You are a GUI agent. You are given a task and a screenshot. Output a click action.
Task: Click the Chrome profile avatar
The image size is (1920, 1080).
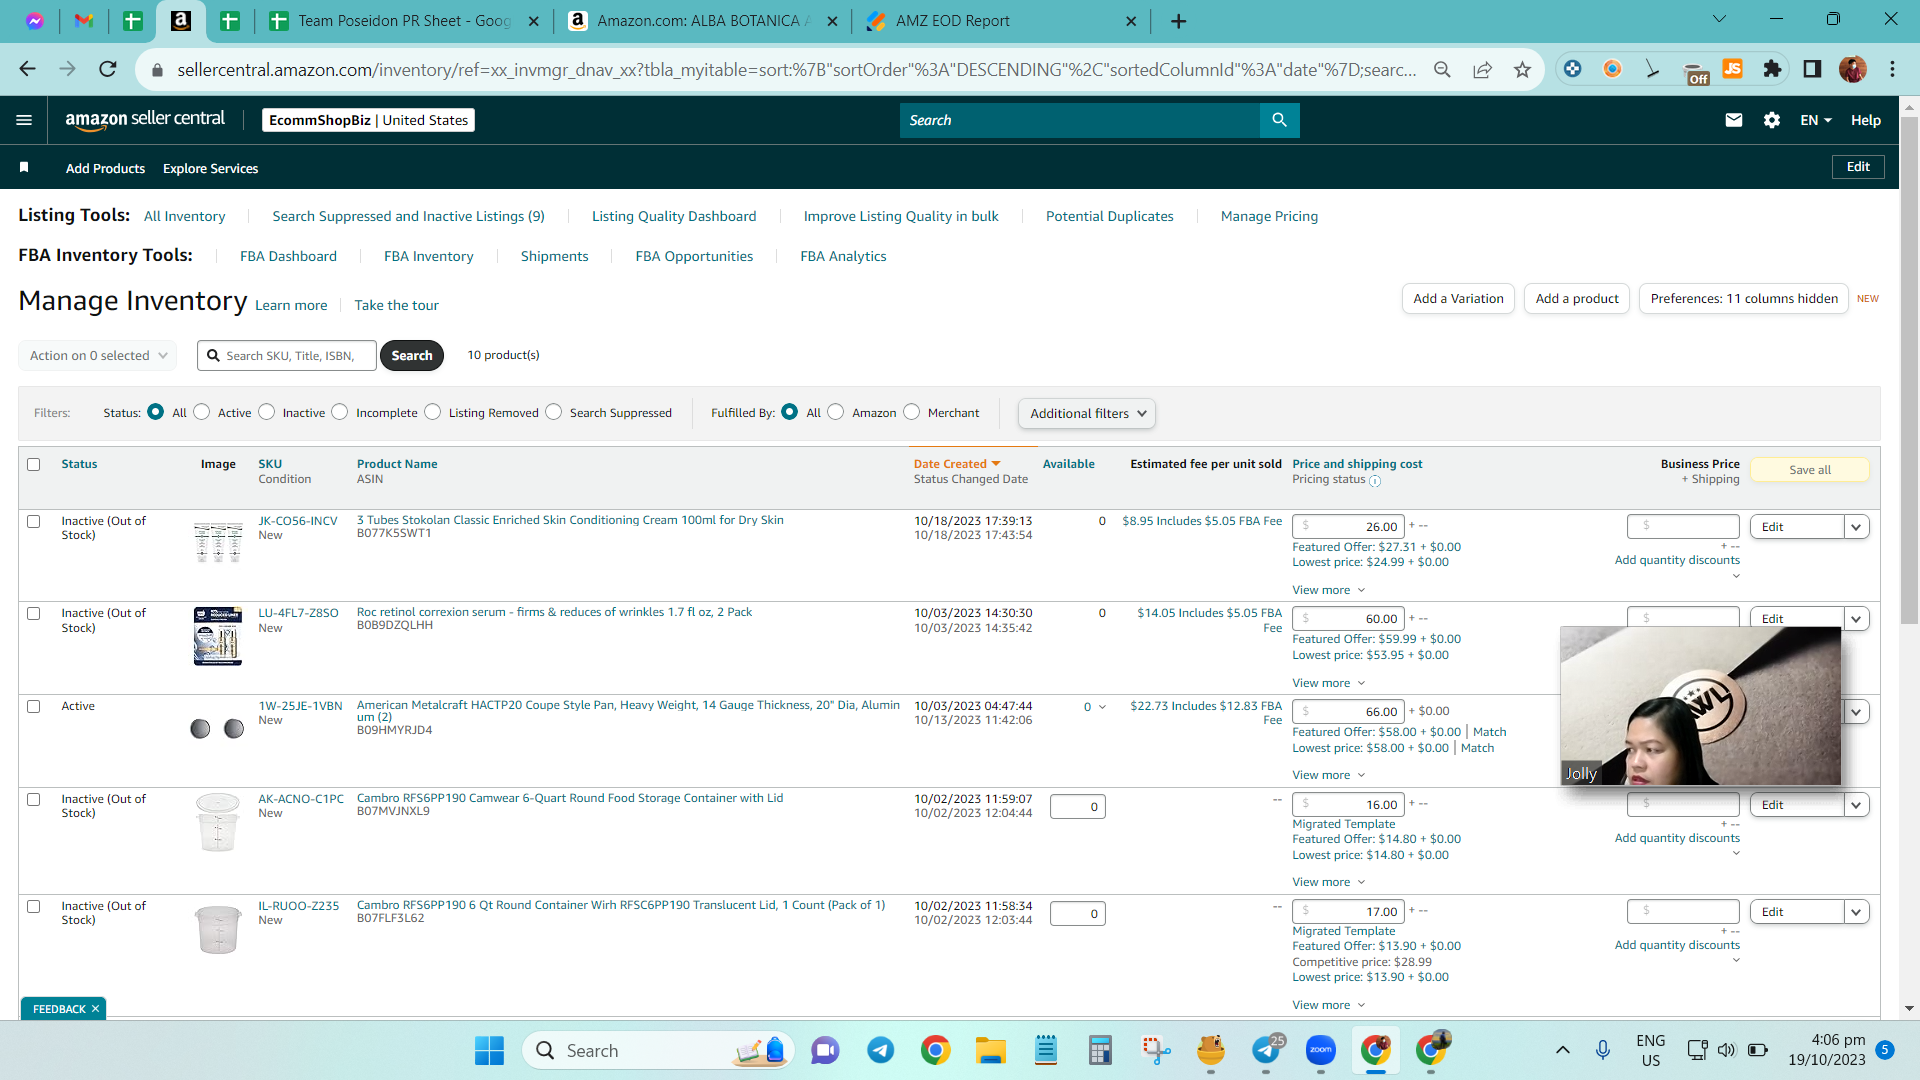1852,69
